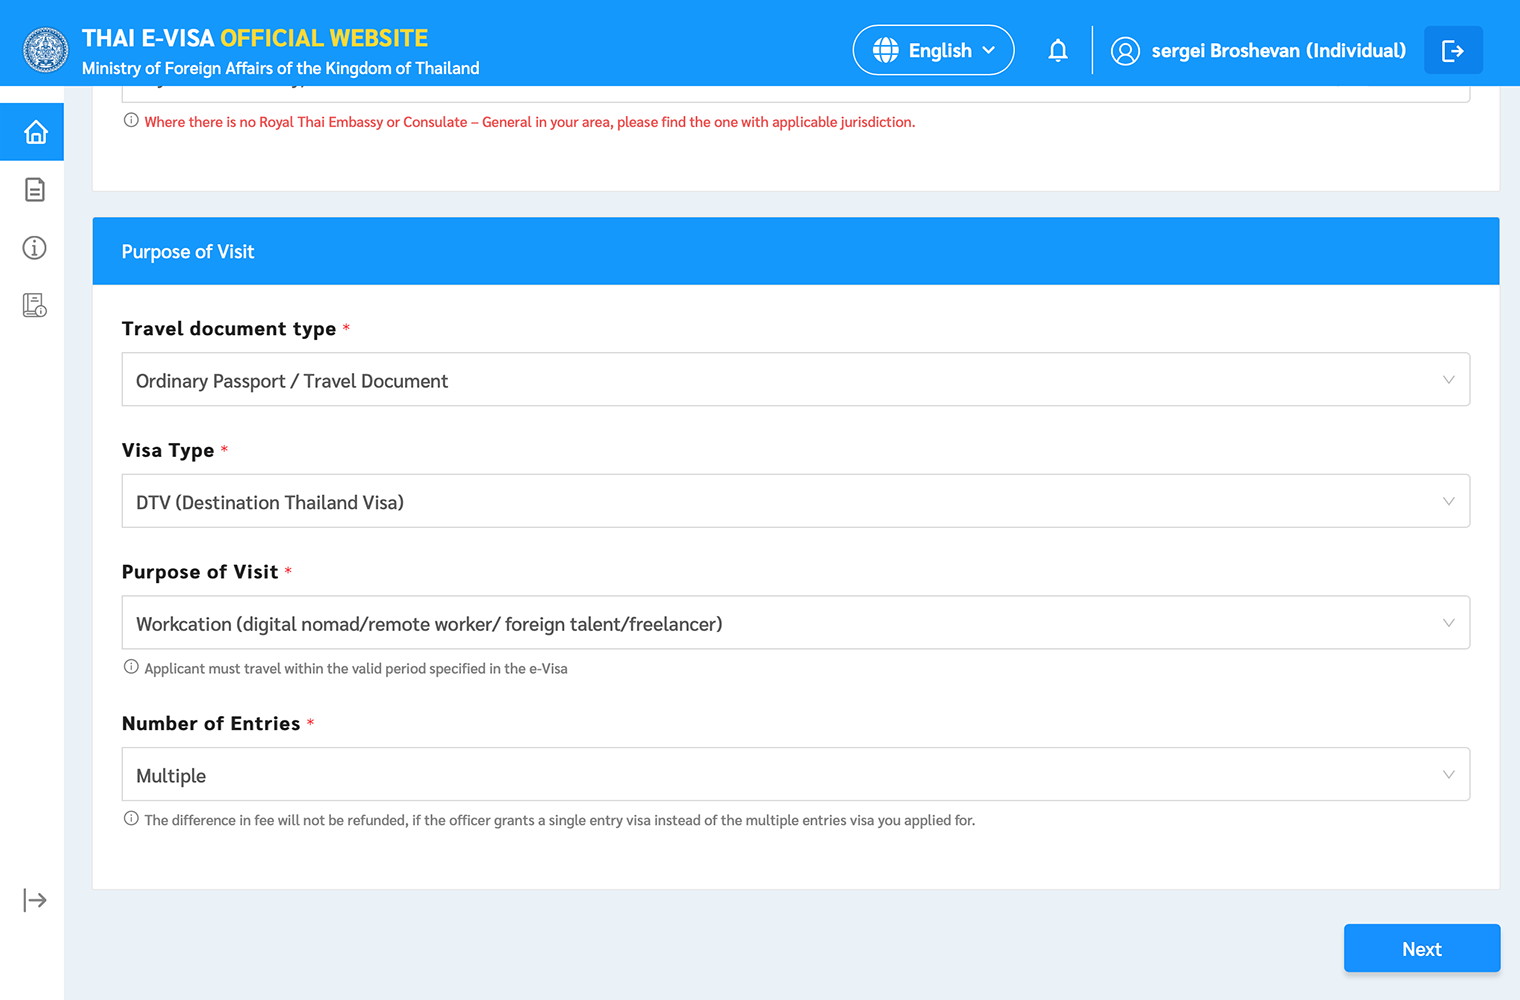The width and height of the screenshot is (1520, 1000).
Task: Click the Next button
Action: [1422, 949]
